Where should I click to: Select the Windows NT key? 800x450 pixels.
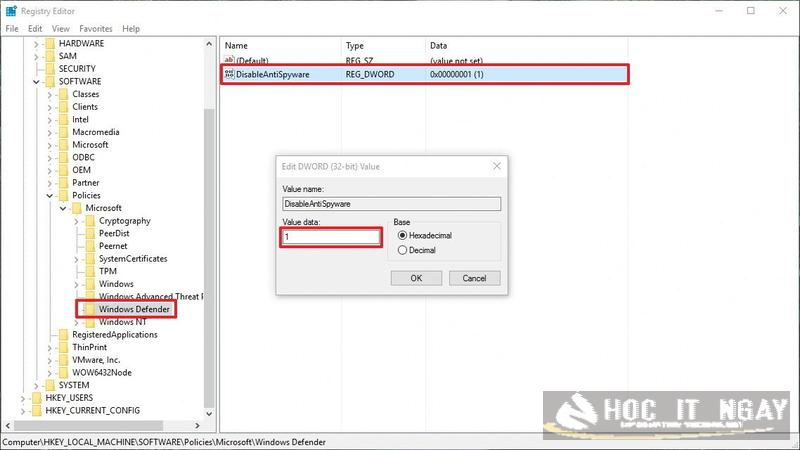pos(122,322)
